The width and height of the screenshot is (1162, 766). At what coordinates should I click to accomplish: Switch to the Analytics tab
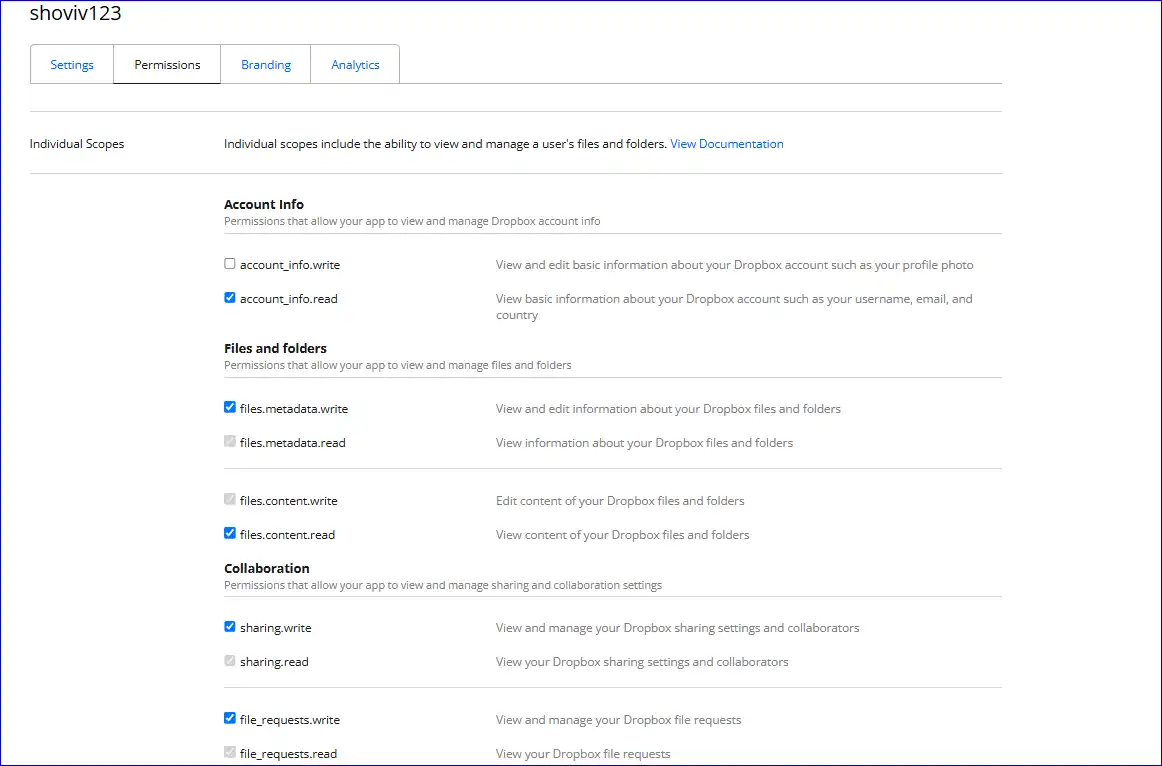coord(355,63)
